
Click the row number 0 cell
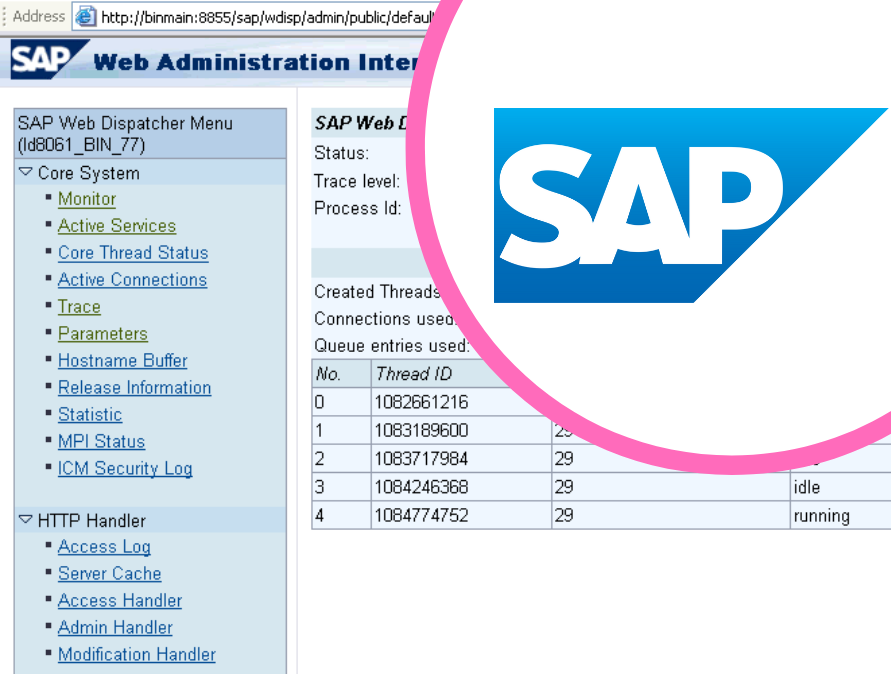pos(342,402)
